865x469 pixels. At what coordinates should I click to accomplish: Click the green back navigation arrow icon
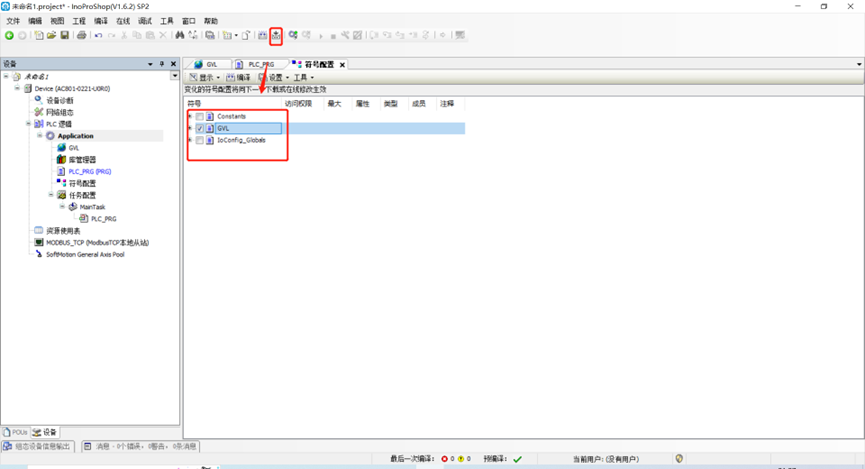[9, 35]
